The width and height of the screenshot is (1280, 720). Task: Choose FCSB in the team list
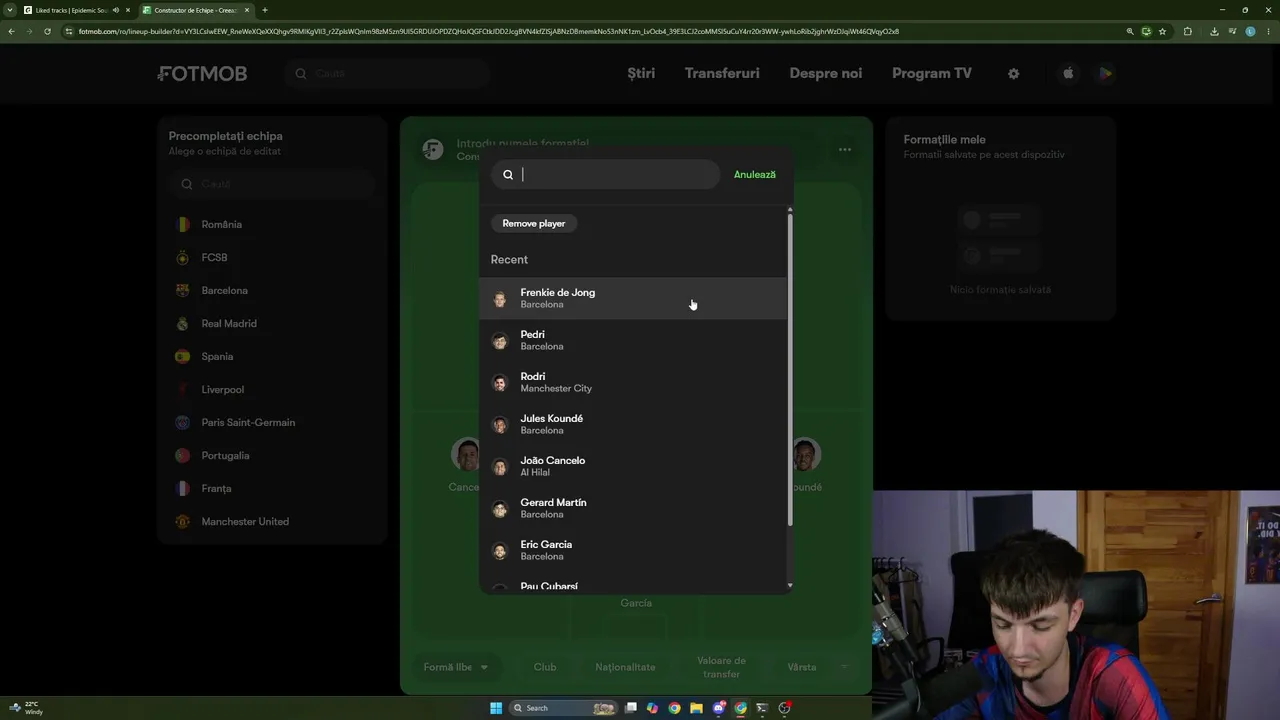272,257
